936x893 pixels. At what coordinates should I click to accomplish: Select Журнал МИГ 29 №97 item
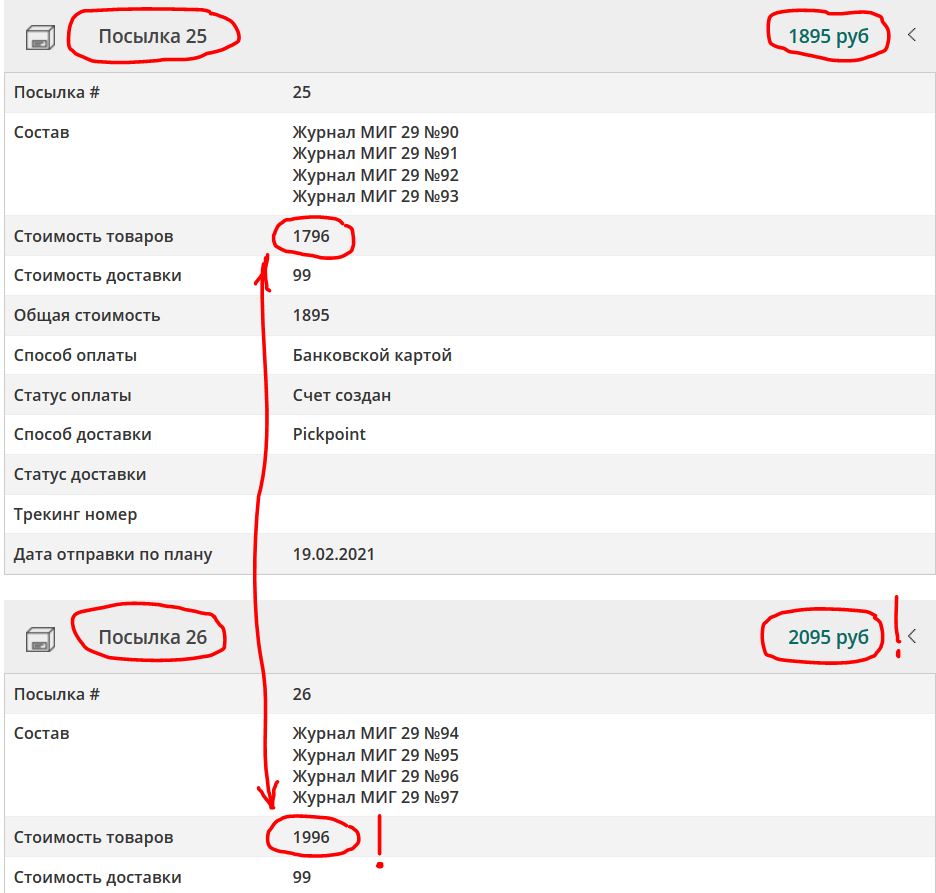coord(375,797)
